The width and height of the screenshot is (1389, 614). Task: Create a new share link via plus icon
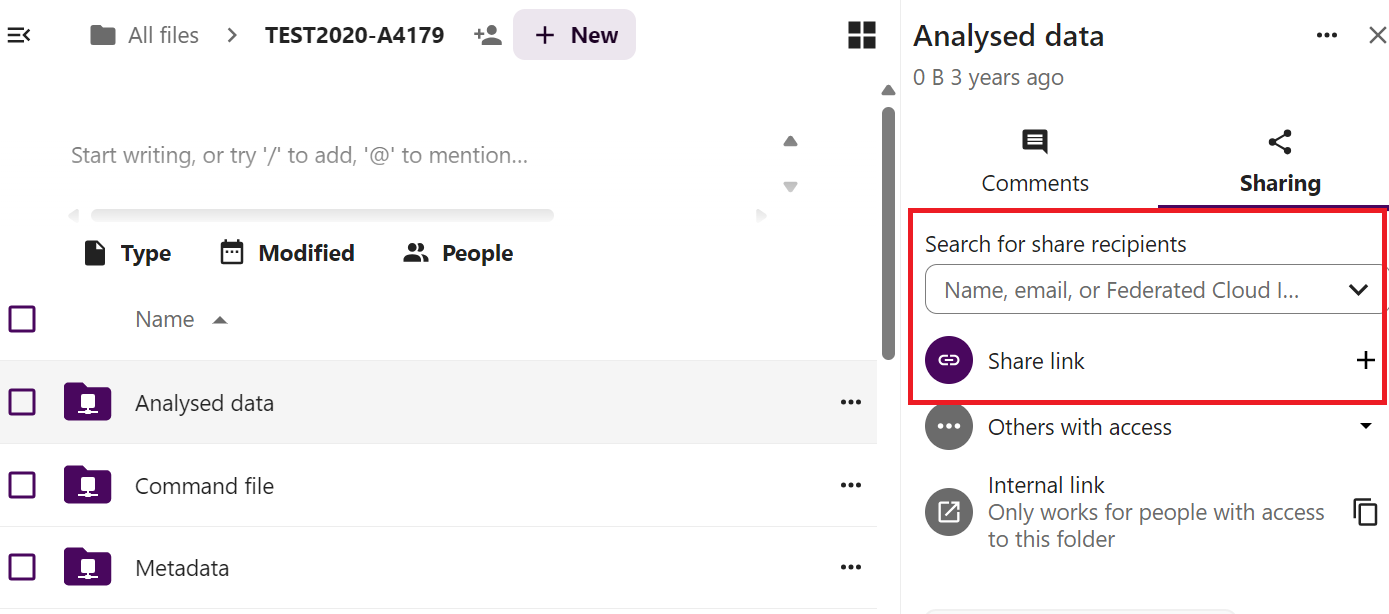1366,360
